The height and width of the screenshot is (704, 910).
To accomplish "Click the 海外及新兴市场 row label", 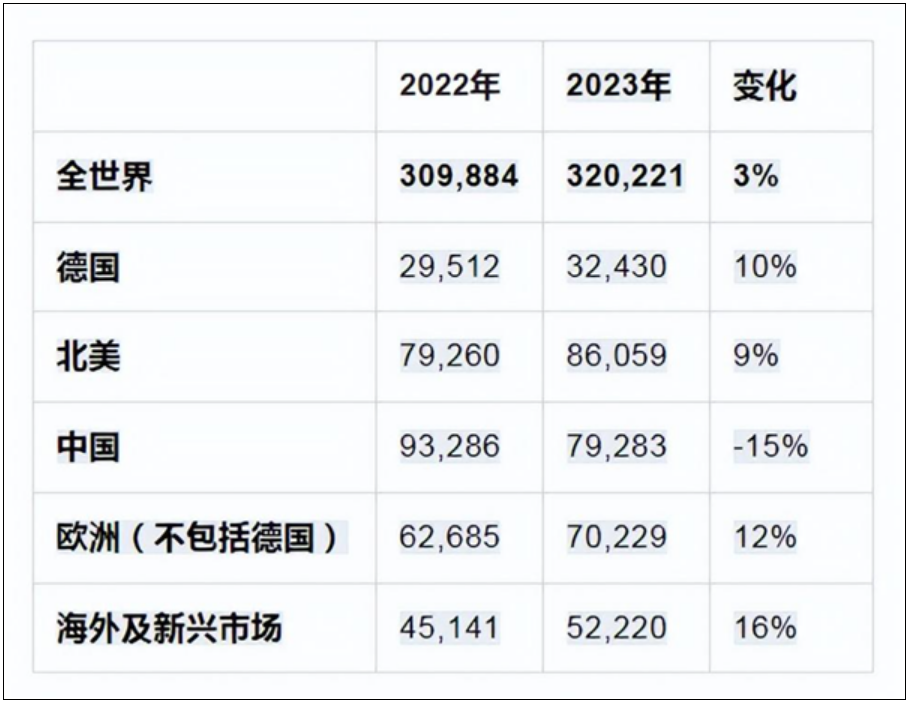I will click(x=169, y=628).
